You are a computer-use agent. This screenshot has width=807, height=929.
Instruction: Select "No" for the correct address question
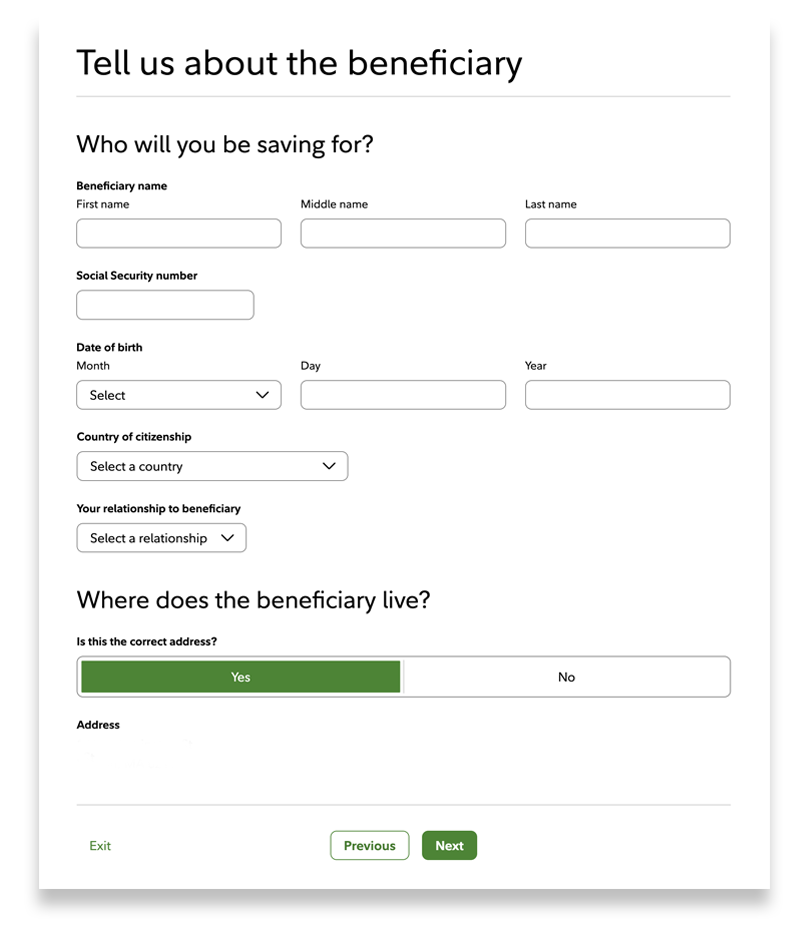tap(566, 677)
